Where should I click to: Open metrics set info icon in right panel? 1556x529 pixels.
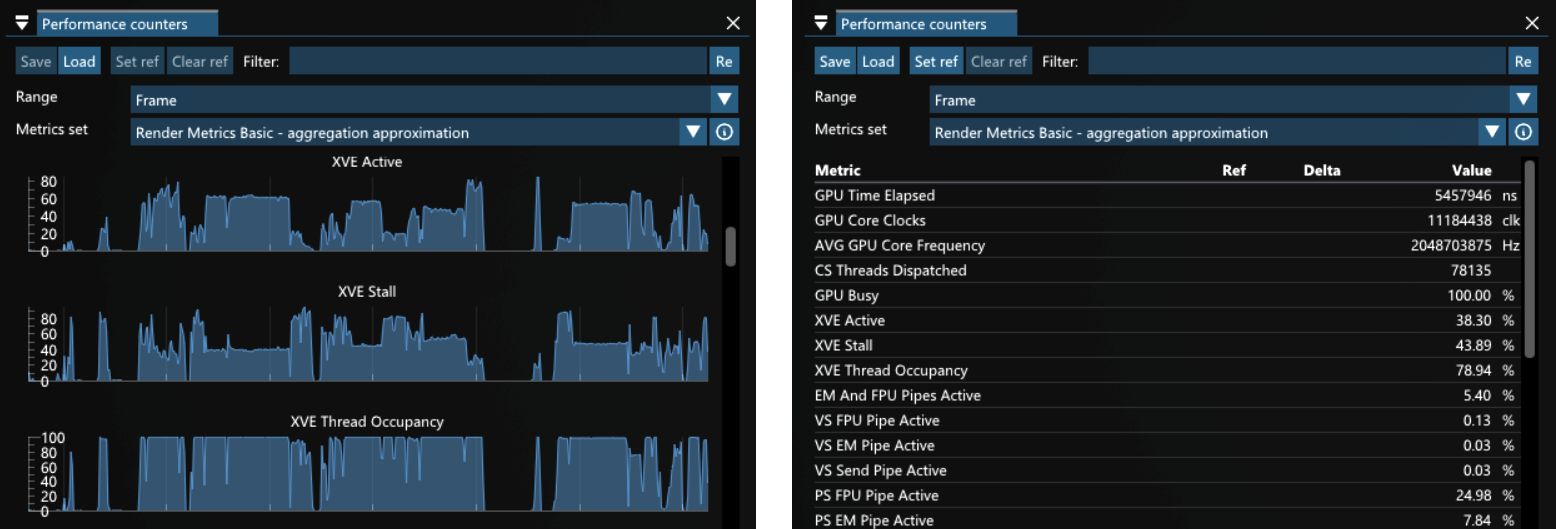(x=1523, y=132)
